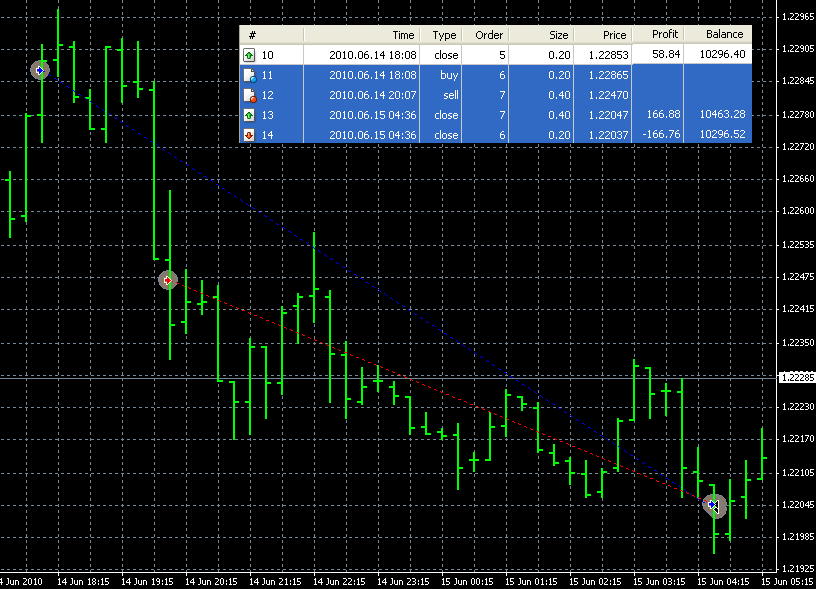Click the balance value 10296.52

coord(722,134)
